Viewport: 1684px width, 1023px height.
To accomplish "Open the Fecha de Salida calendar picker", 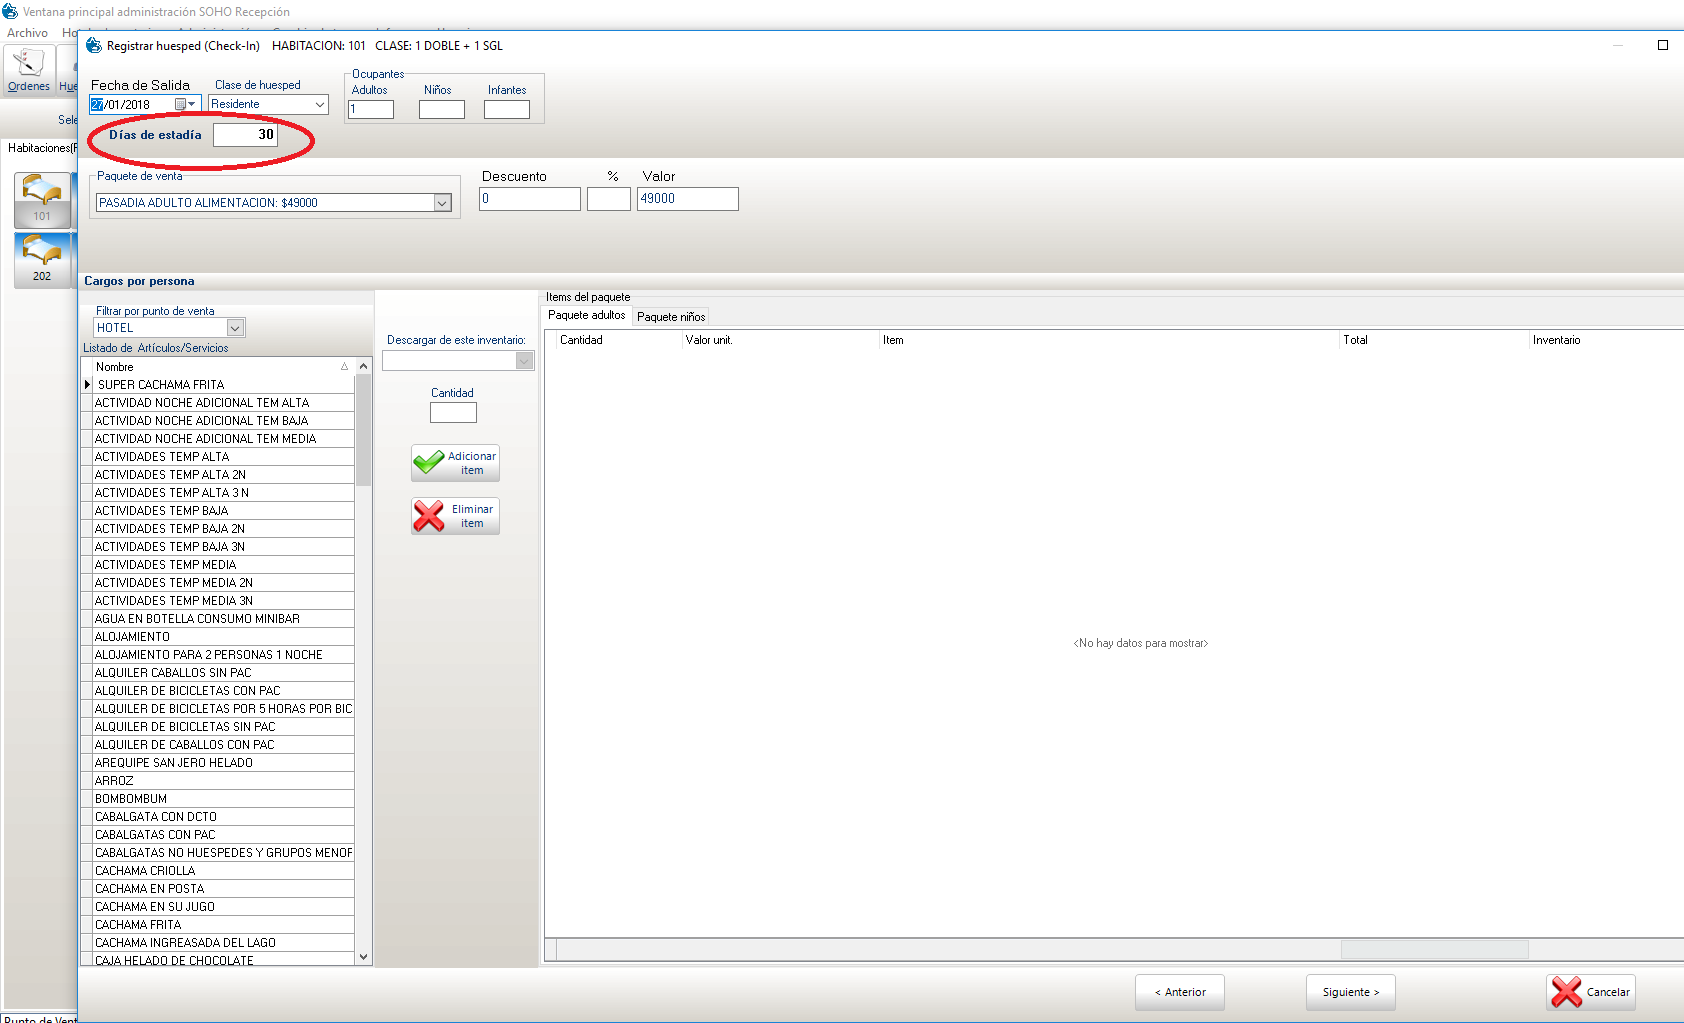I will (x=186, y=104).
